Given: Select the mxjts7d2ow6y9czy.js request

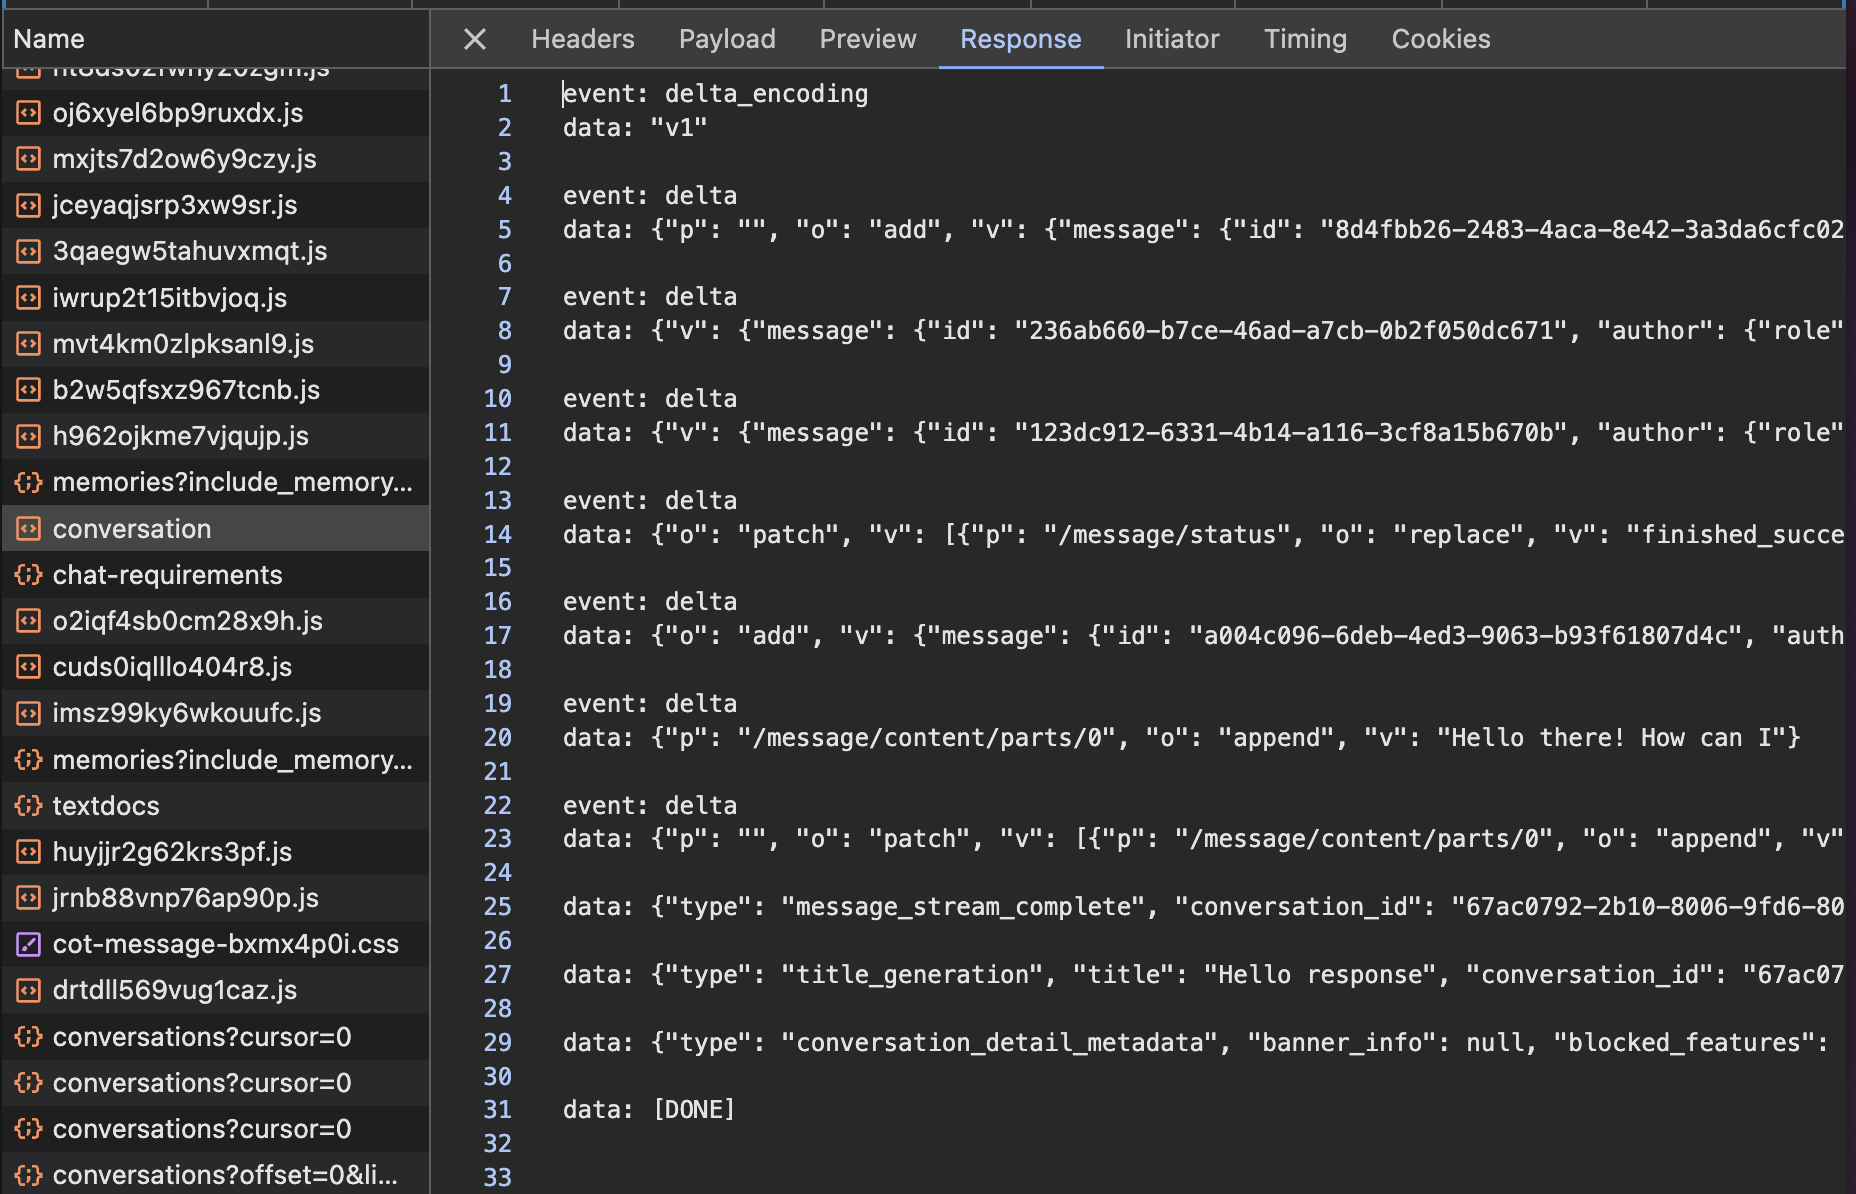Looking at the screenshot, I should click(215, 159).
